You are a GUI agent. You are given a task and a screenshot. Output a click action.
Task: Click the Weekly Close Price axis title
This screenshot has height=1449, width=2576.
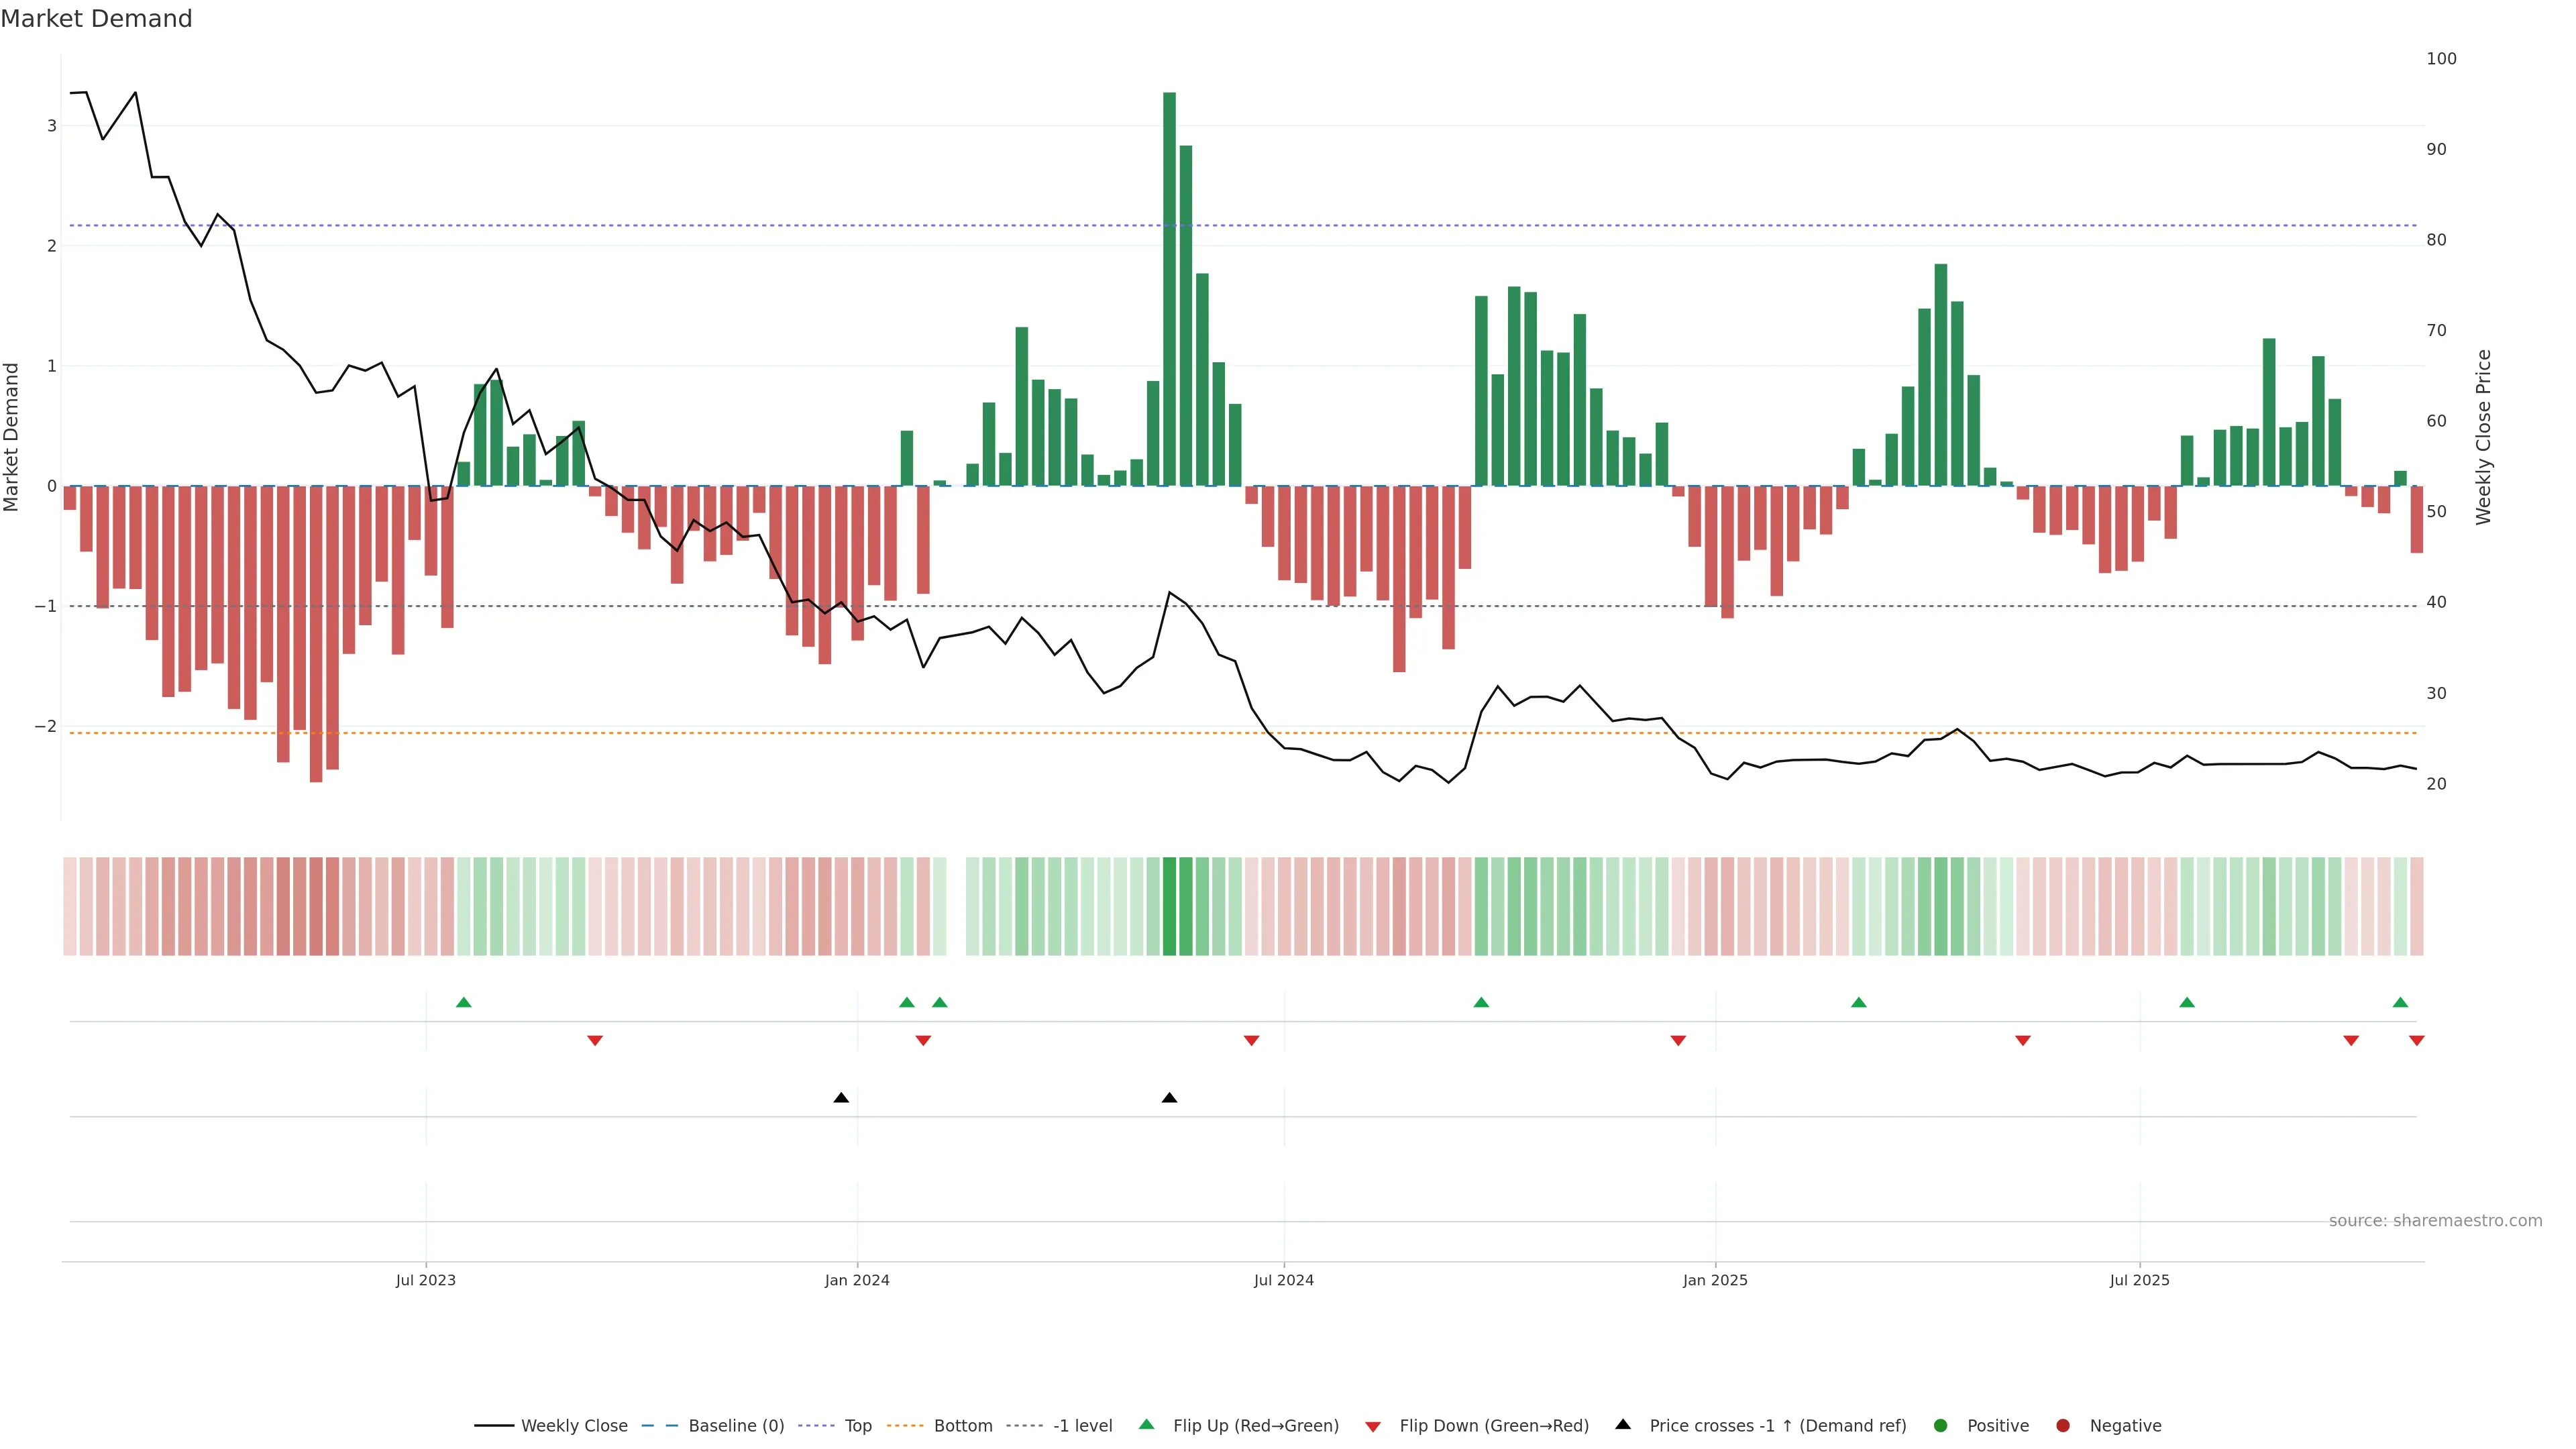(x=2483, y=437)
